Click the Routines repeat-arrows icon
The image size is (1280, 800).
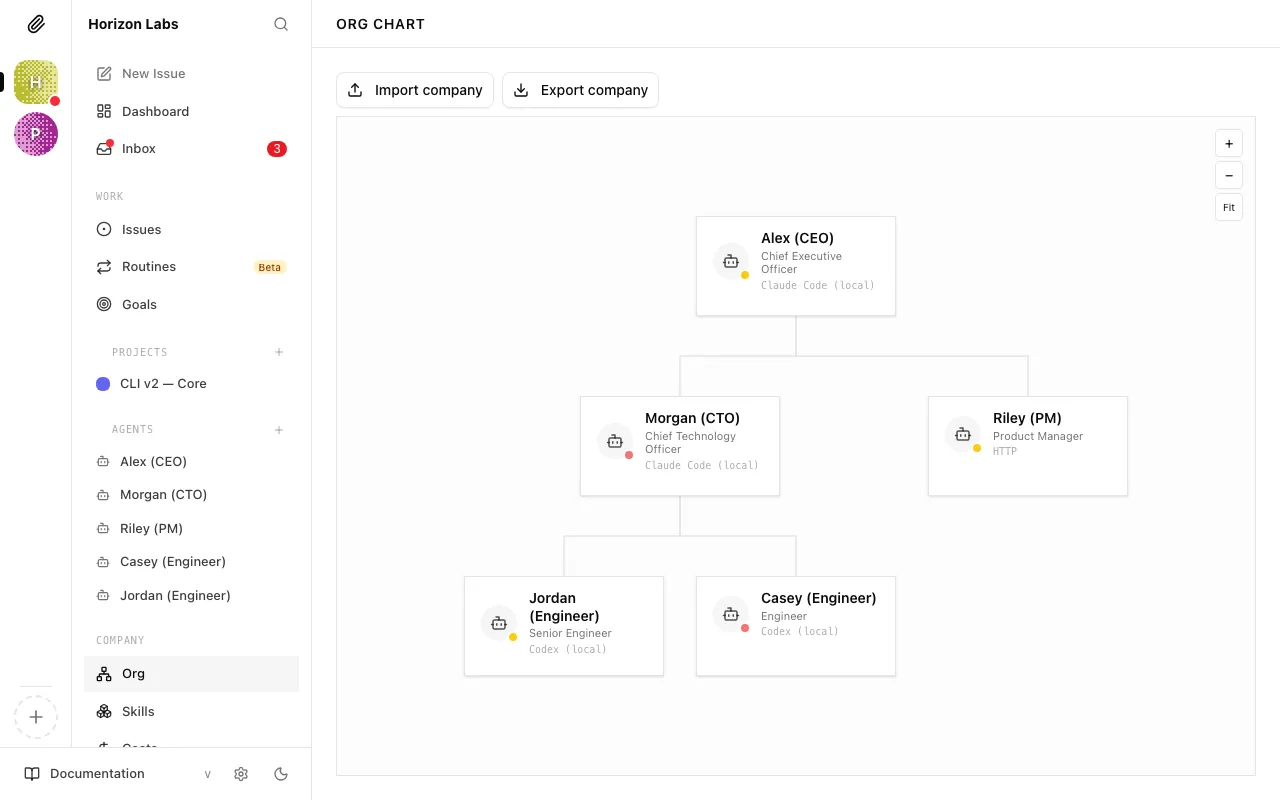(104, 267)
